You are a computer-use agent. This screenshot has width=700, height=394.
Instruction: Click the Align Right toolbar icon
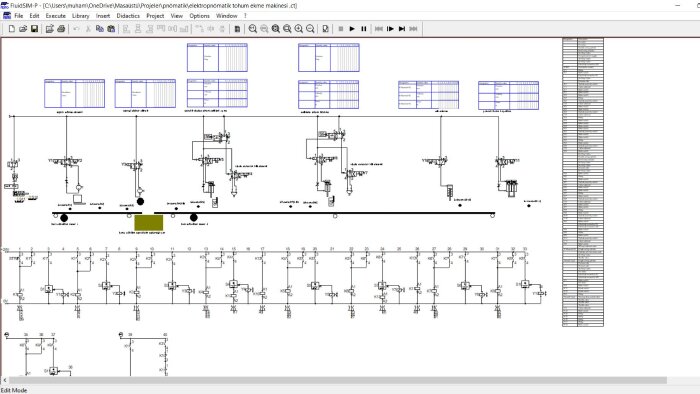point(150,29)
